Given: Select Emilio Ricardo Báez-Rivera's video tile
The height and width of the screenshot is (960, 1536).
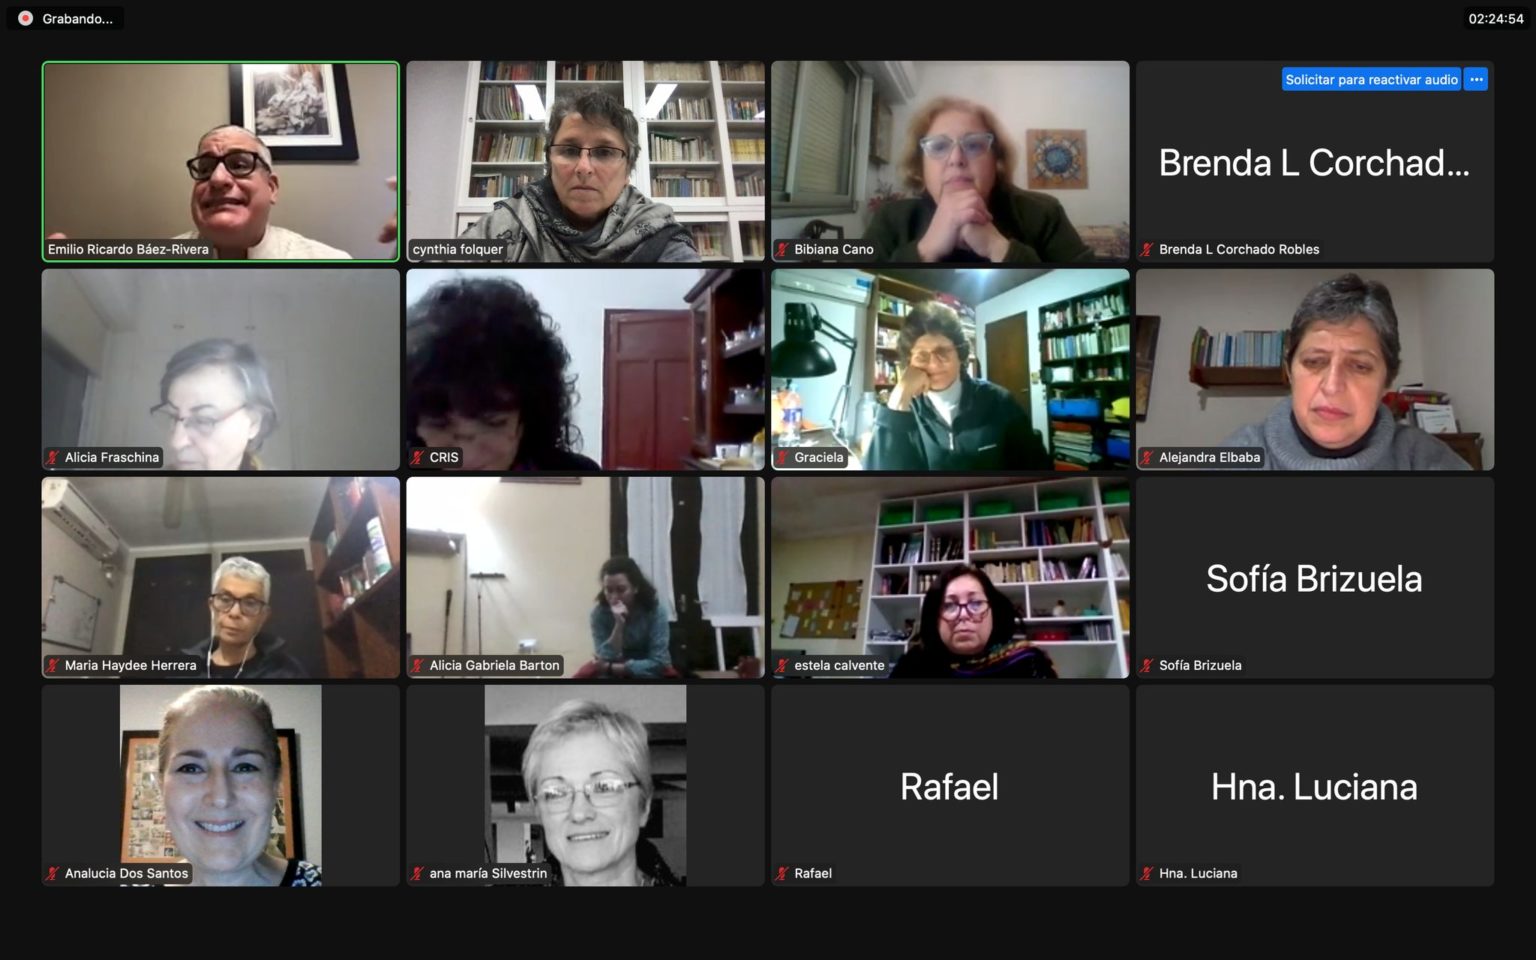Looking at the screenshot, I should [x=220, y=161].
